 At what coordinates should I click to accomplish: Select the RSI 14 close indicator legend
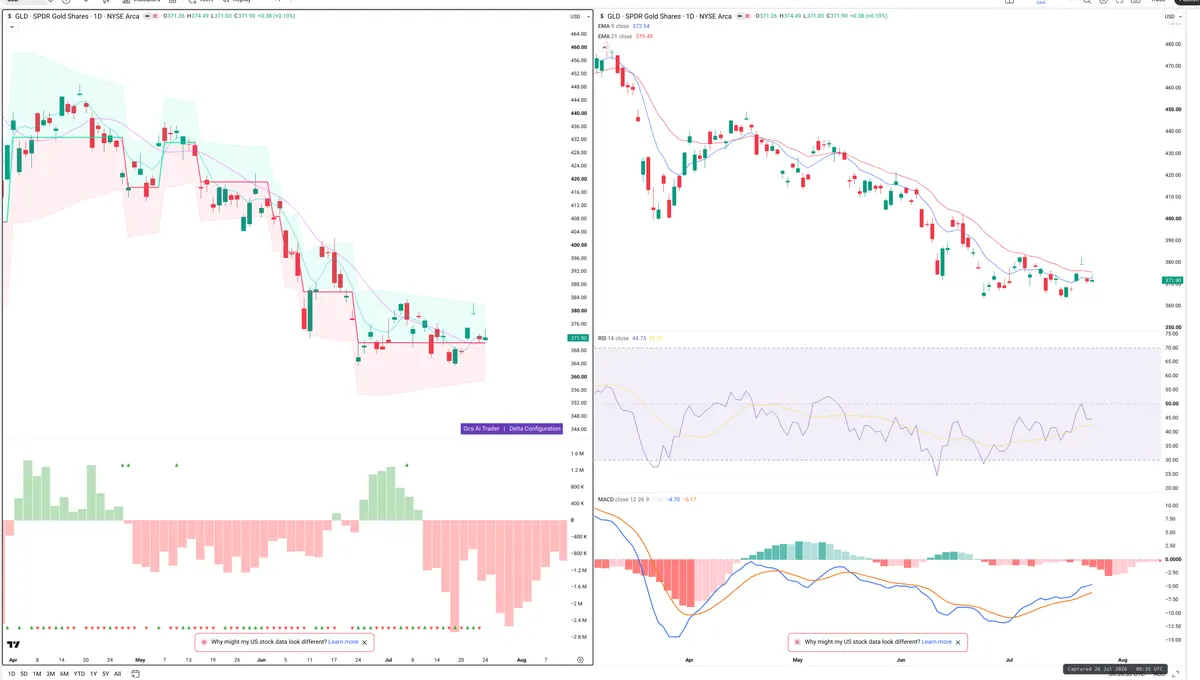pyautogui.click(x=613, y=338)
